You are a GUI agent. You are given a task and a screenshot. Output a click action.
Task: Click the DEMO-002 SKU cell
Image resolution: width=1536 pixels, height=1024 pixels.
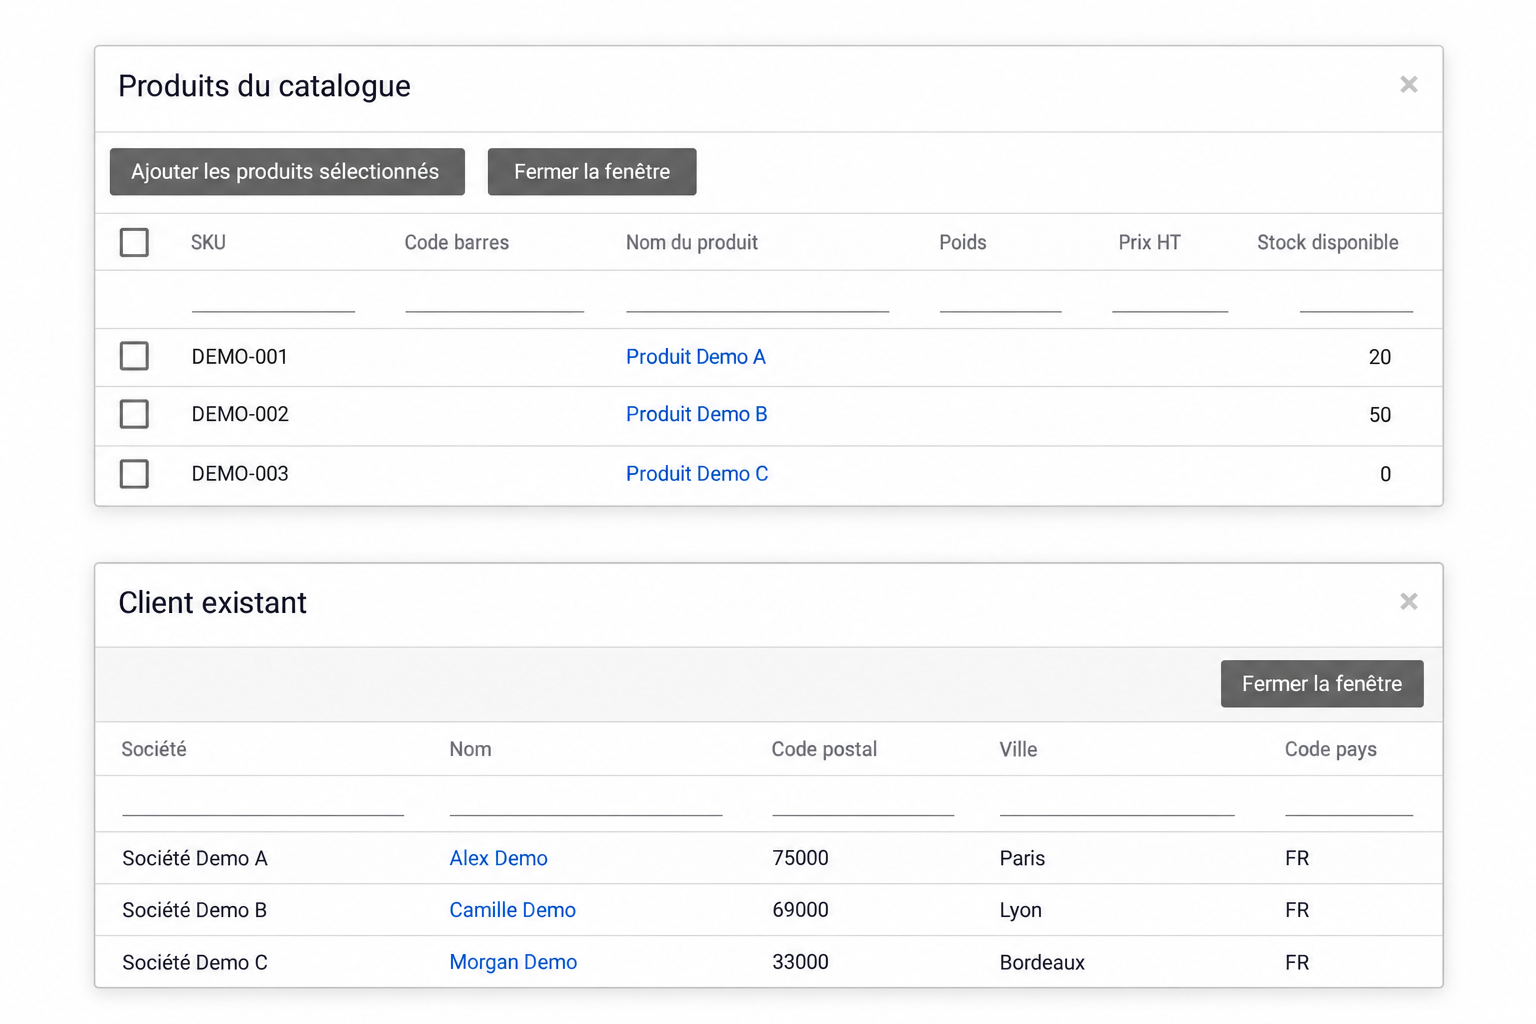[x=240, y=414]
